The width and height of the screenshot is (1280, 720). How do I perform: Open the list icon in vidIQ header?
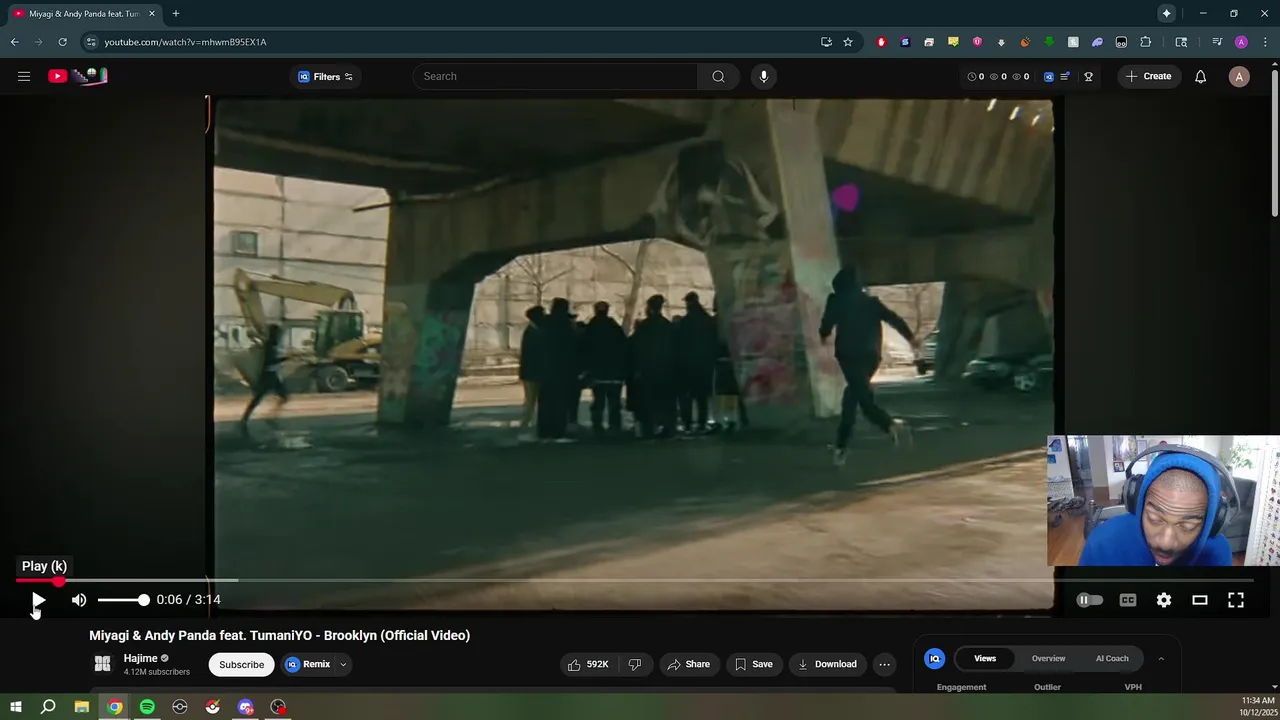[1066, 77]
